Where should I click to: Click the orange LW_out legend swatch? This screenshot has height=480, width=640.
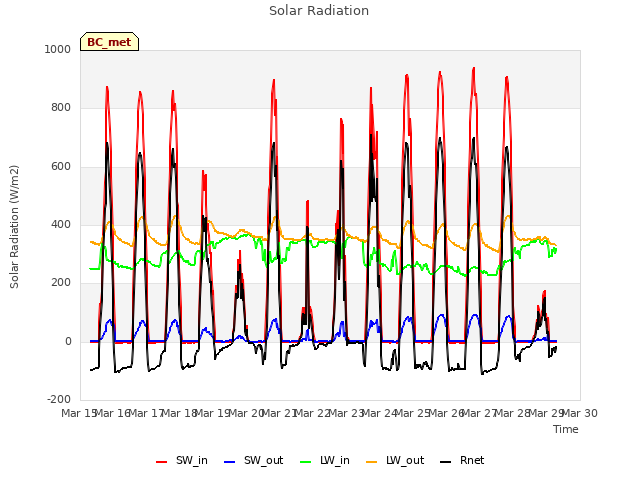372,462
